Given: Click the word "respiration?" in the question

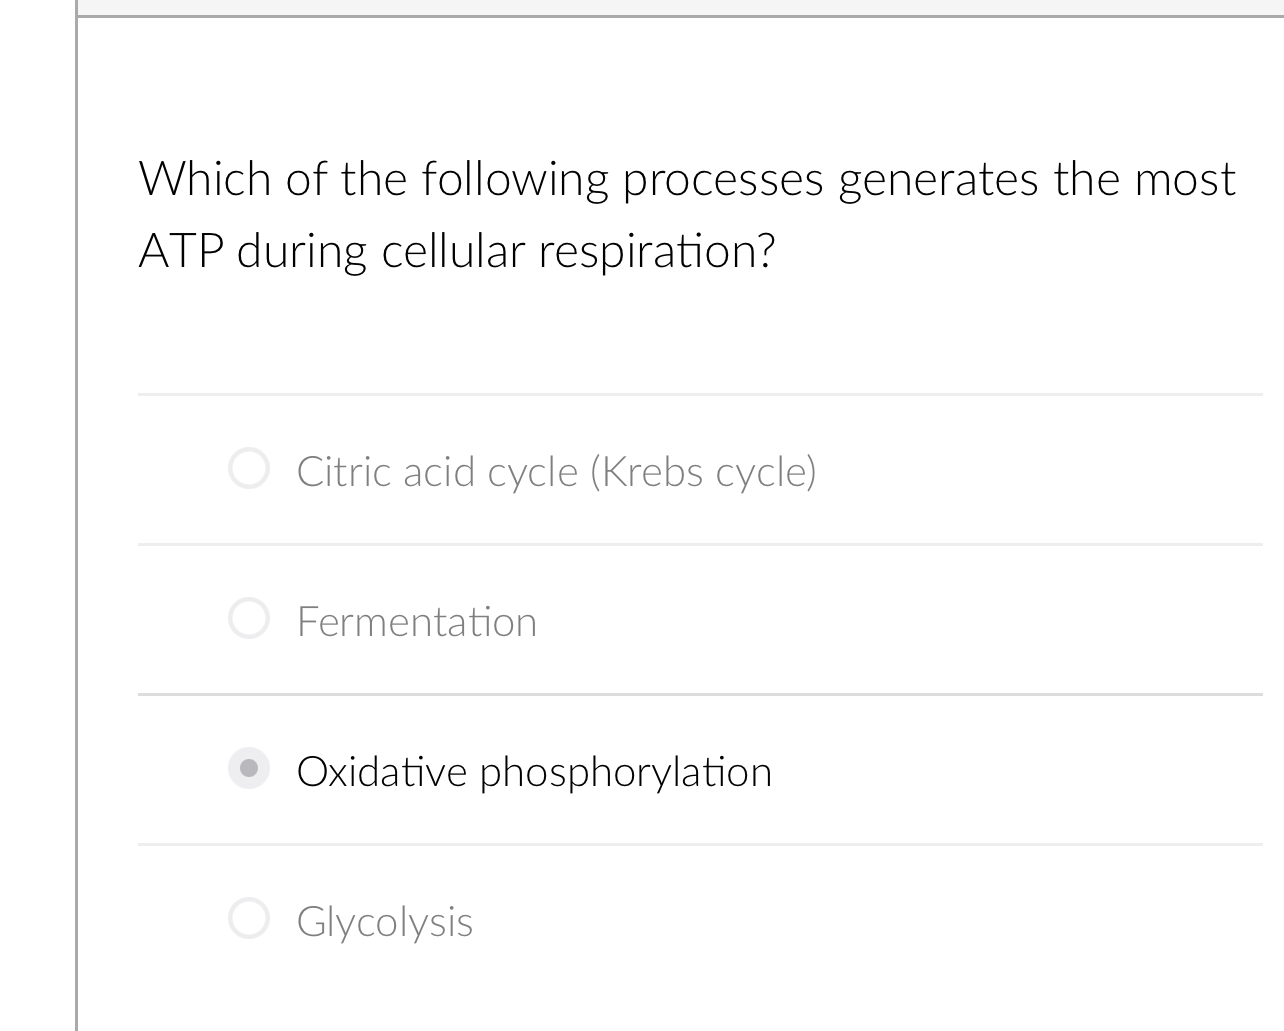Looking at the screenshot, I should coord(657,251).
